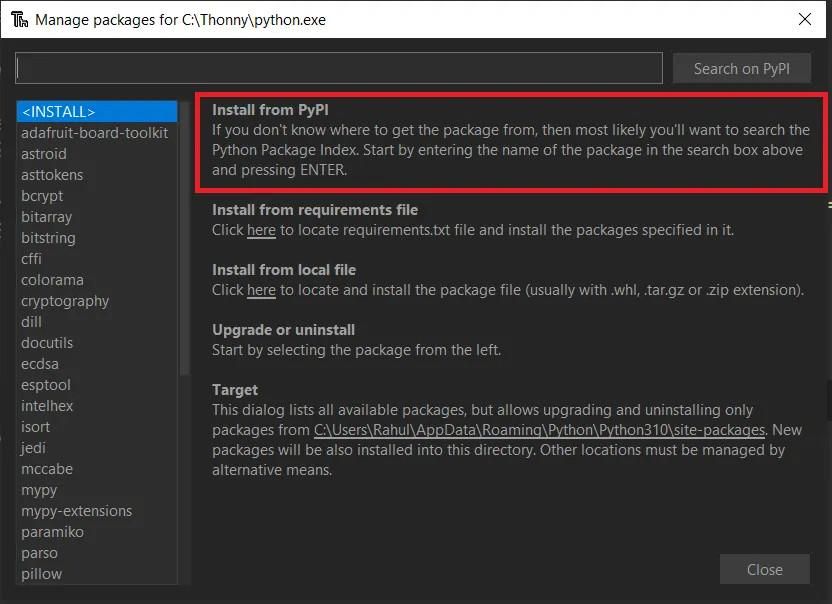832x604 pixels.
Task: Select the jedi package entry
Action: [33, 448]
